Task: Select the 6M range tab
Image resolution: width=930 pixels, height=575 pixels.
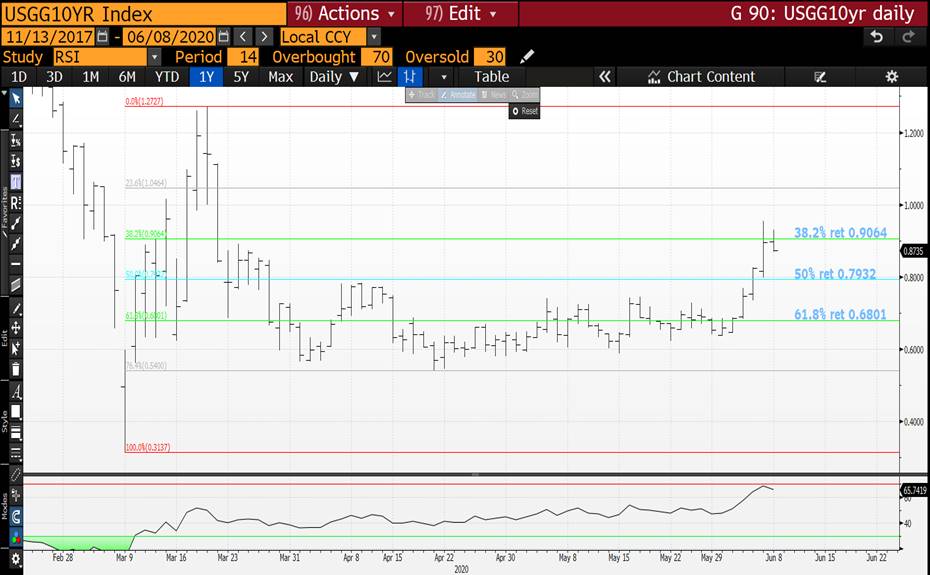Action: pyautogui.click(x=127, y=77)
